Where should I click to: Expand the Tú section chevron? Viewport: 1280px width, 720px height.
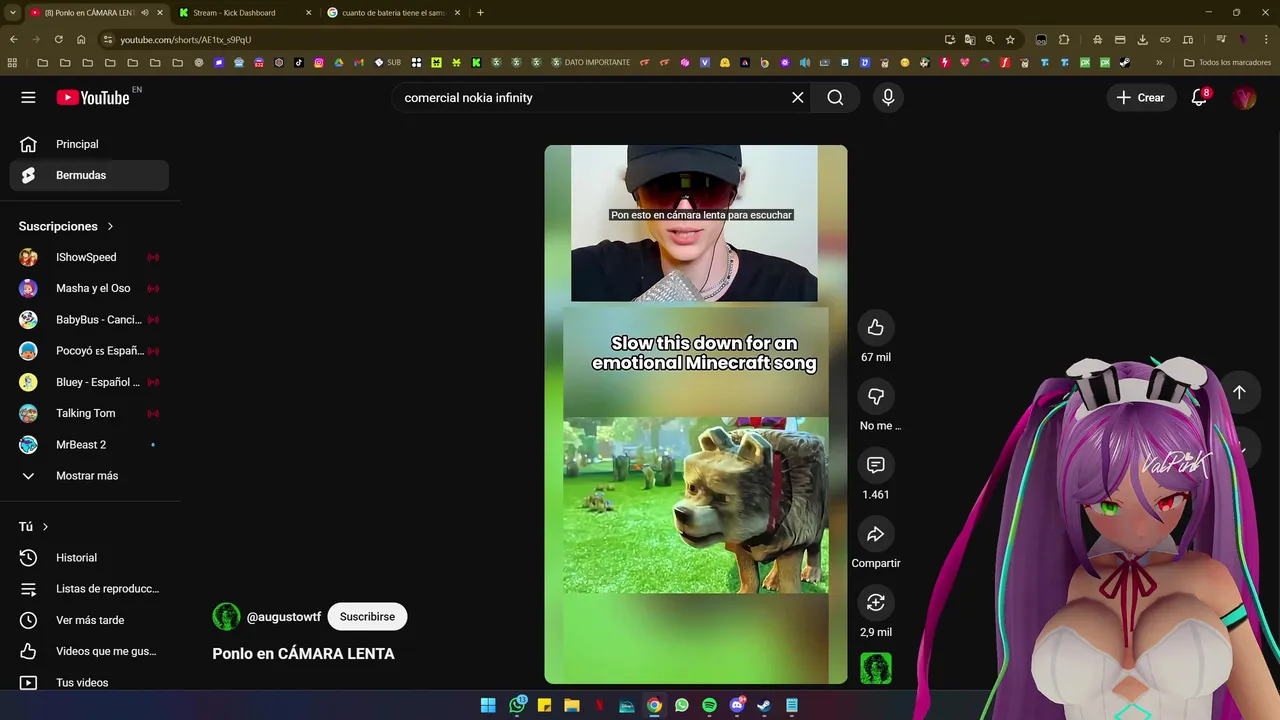pyautogui.click(x=45, y=527)
